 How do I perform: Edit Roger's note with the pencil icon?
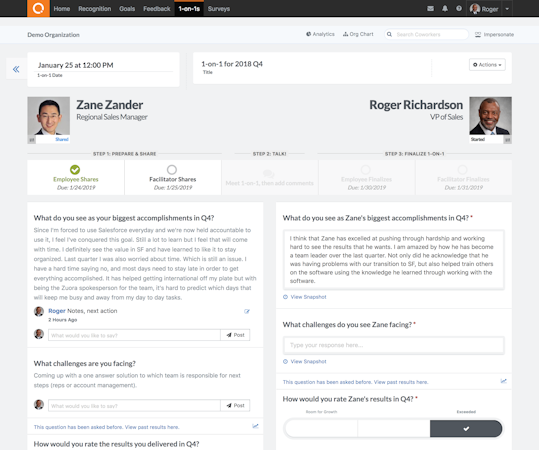click(247, 311)
